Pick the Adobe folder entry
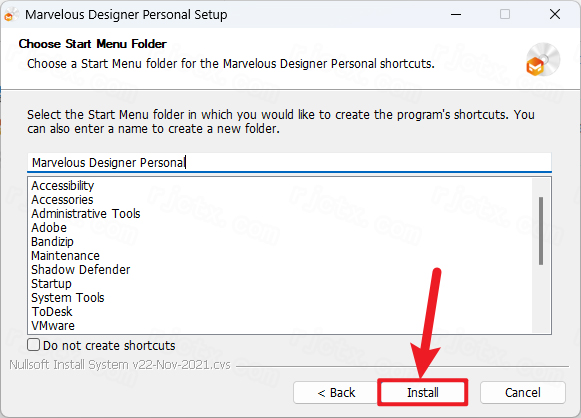This screenshot has height=418, width=581. [x=49, y=228]
